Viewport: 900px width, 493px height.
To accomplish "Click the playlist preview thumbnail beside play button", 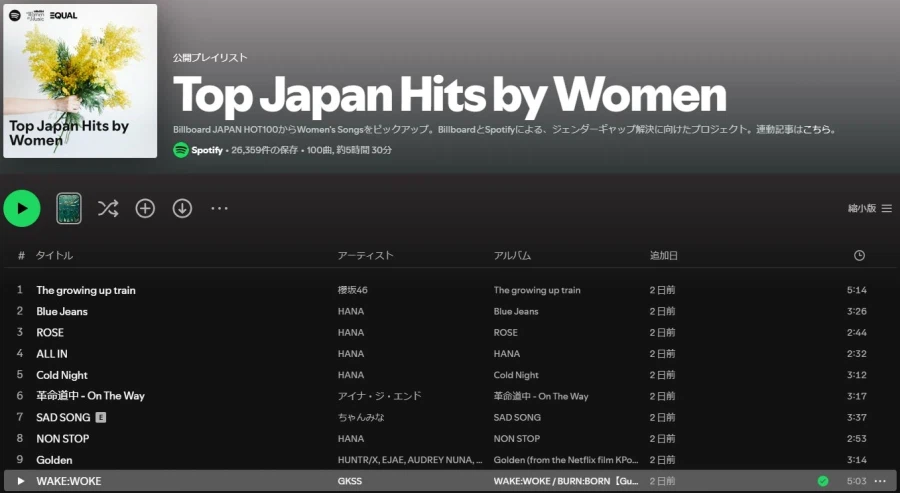I will tap(69, 208).
